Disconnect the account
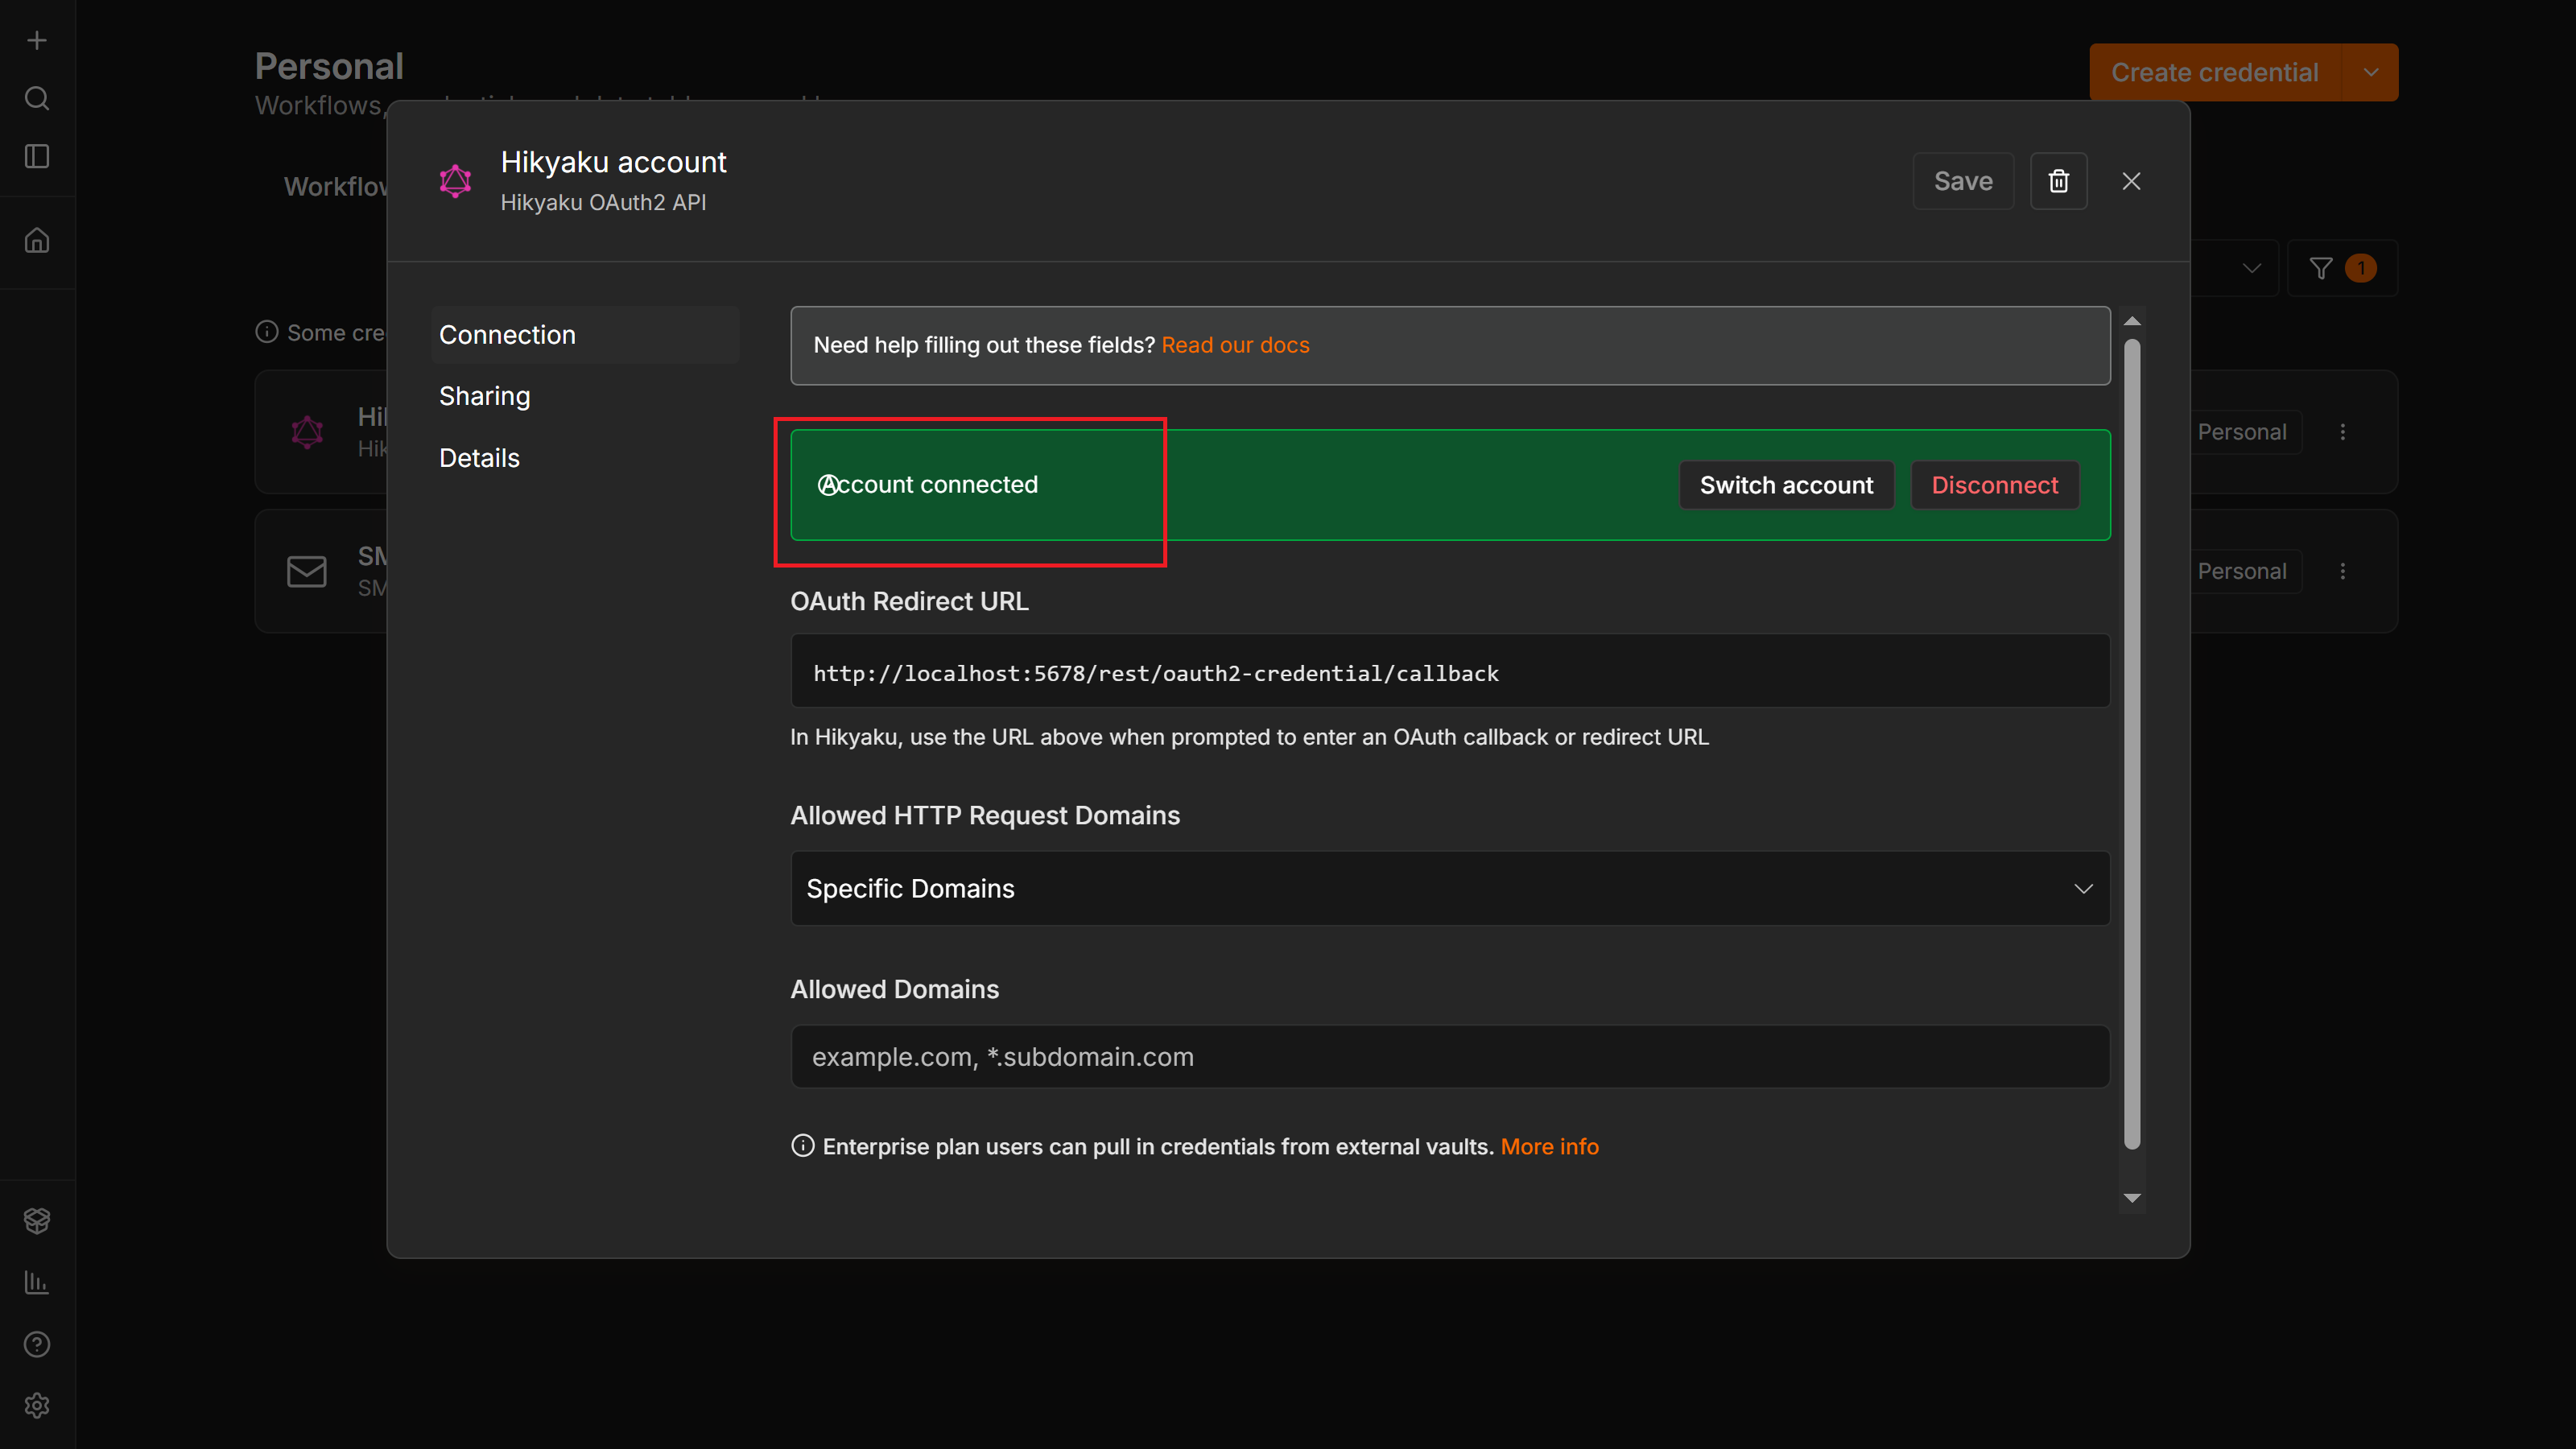The width and height of the screenshot is (2576, 1449). (x=1994, y=485)
